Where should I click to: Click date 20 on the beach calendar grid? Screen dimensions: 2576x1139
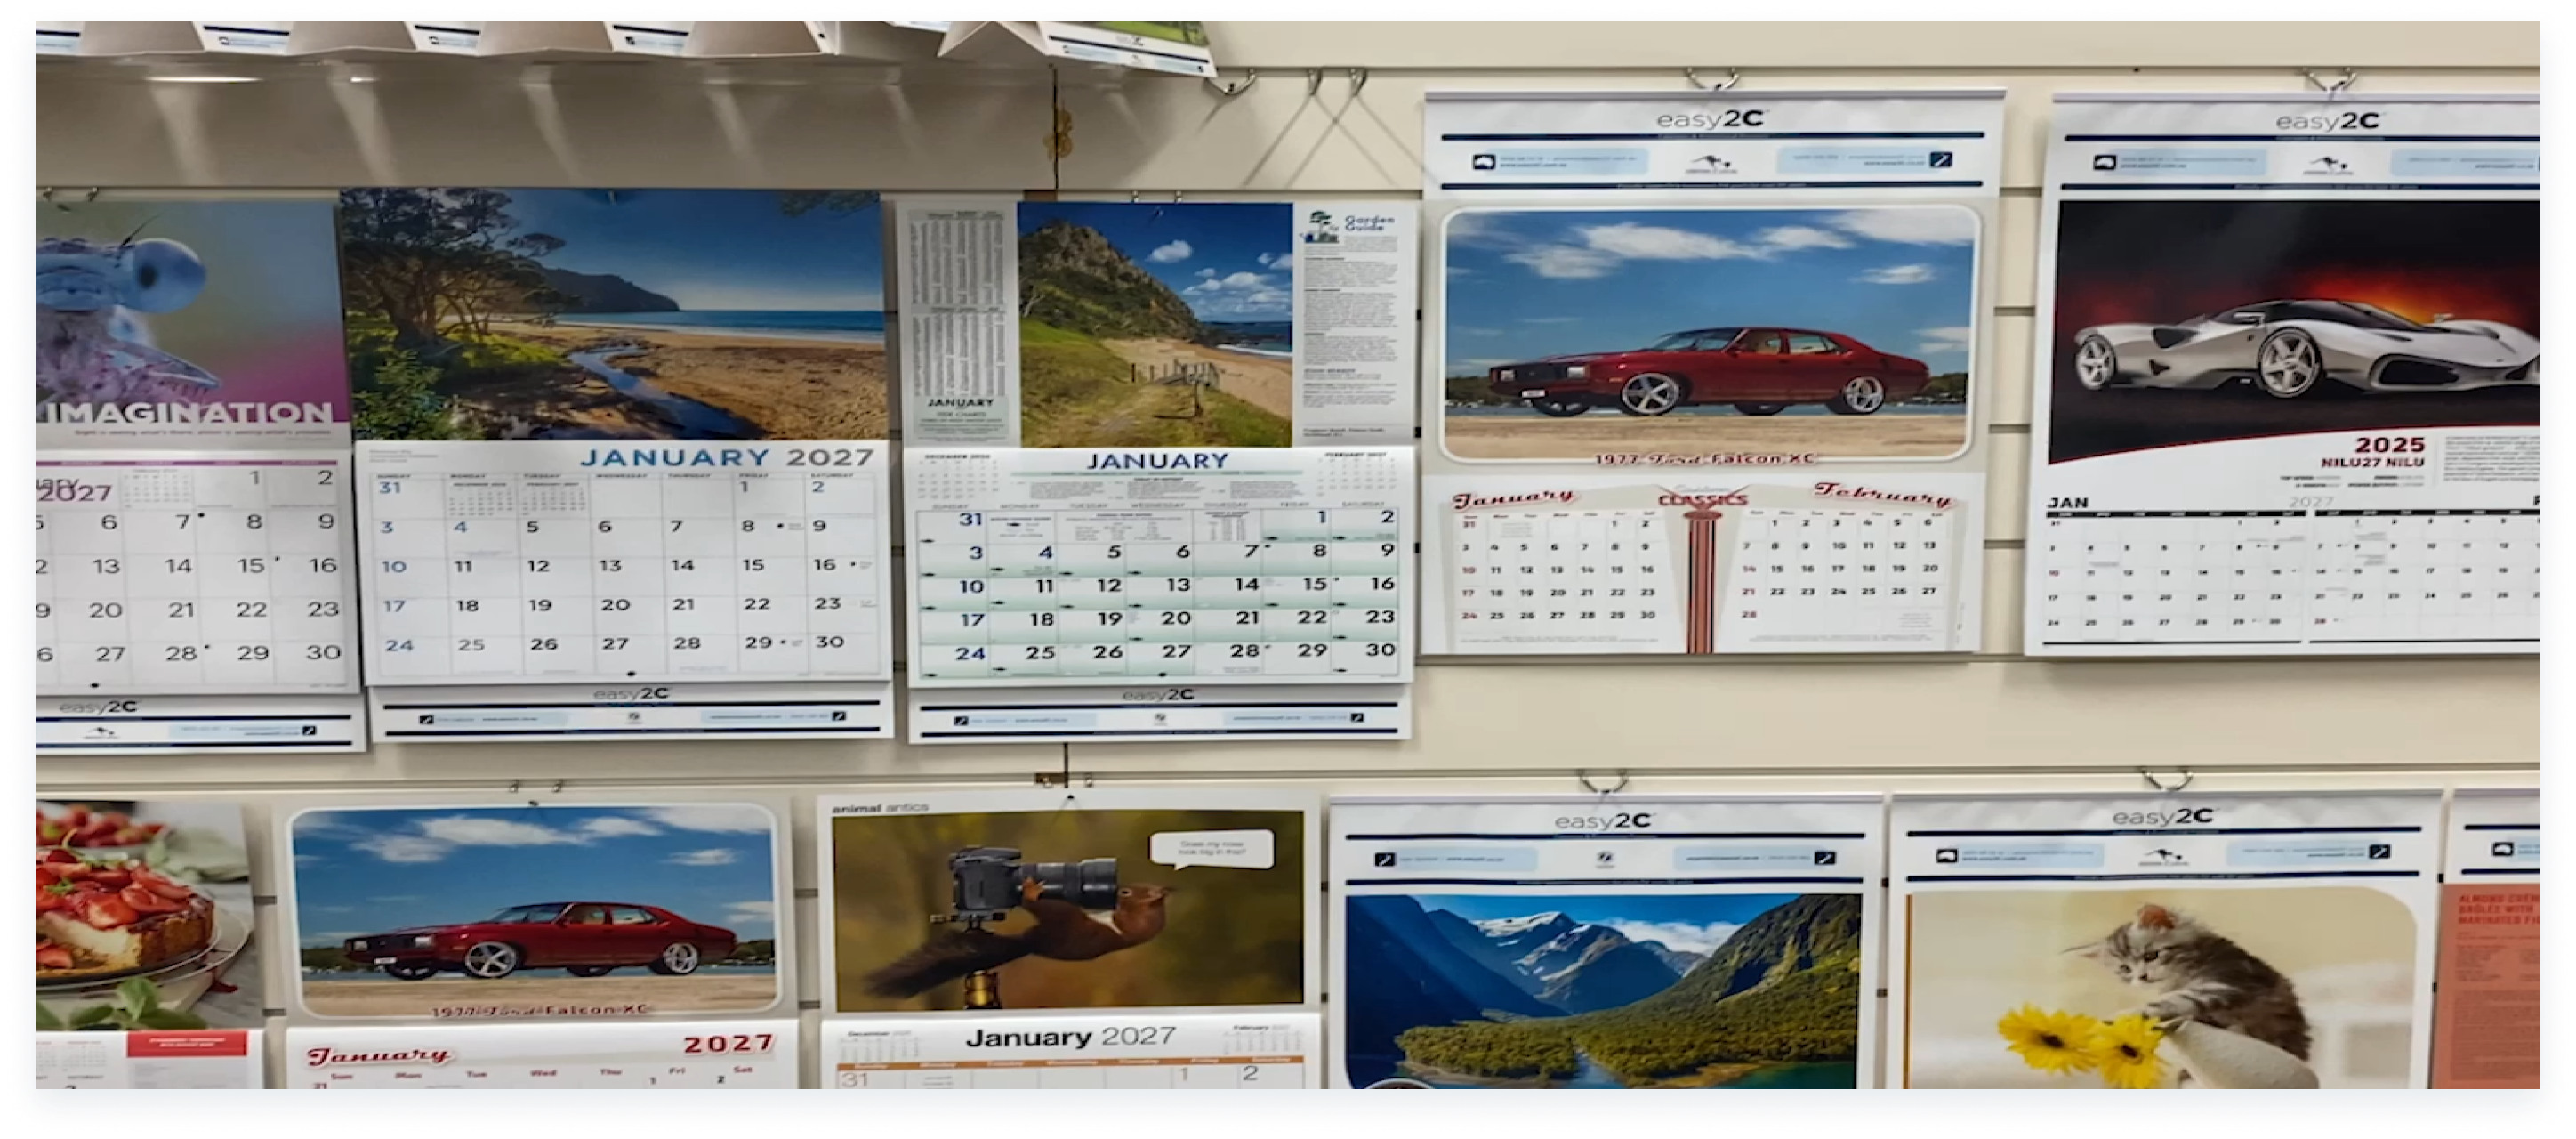615,605
